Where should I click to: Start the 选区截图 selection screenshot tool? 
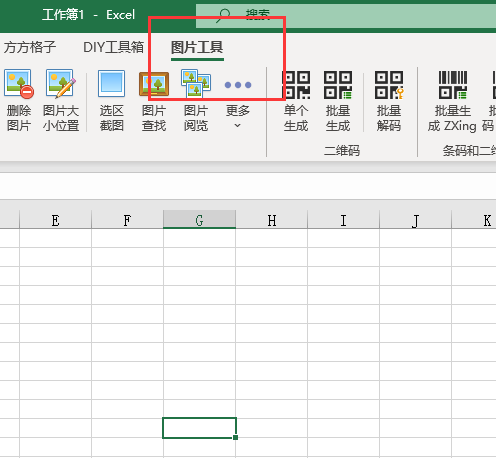tap(112, 100)
